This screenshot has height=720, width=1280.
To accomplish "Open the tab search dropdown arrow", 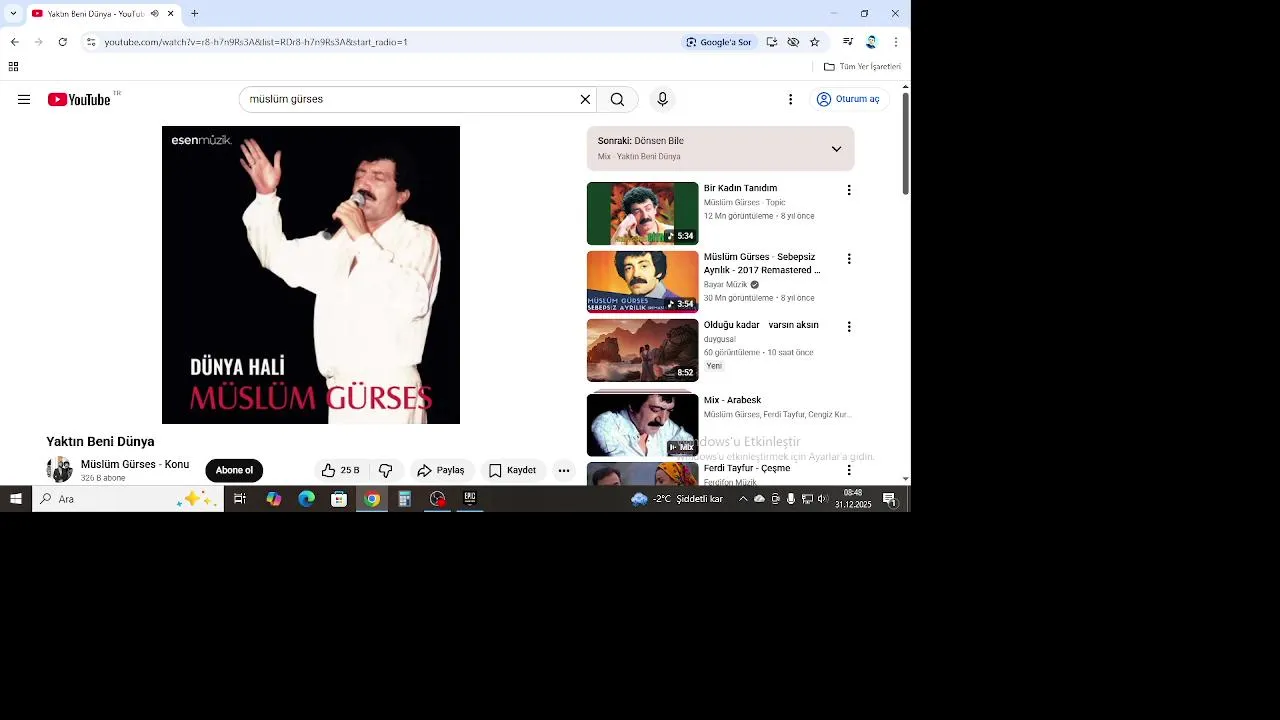I will [x=13, y=14].
